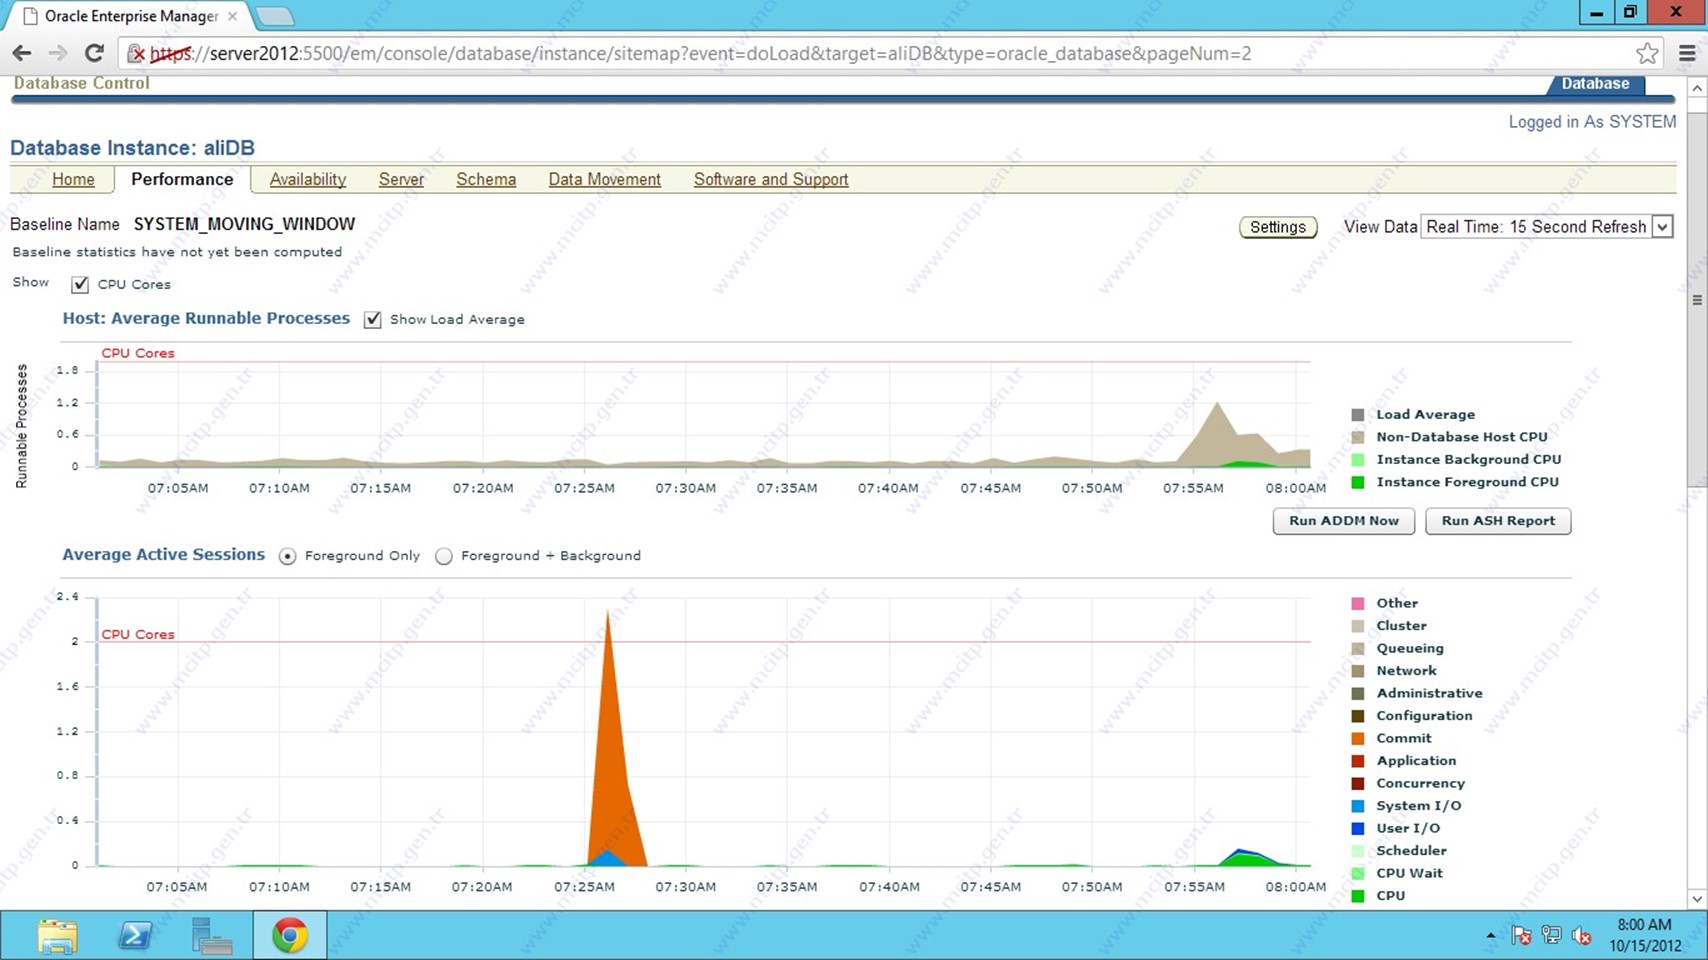Click the Network legend label
1708x960 pixels.
1406,671
